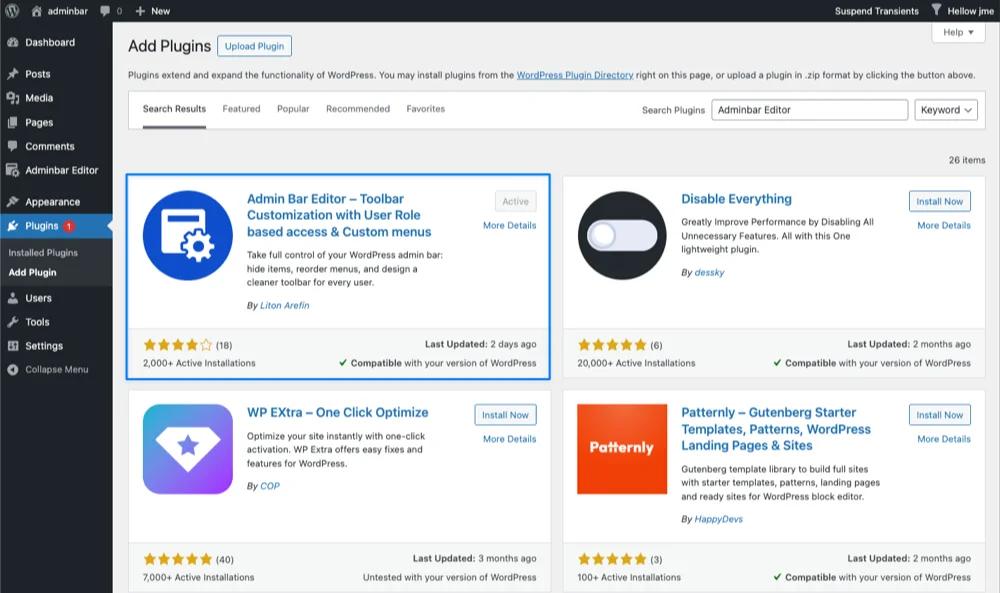1000x593 pixels.
Task: Open Media library from the sidebar icon
Action: coord(14,98)
